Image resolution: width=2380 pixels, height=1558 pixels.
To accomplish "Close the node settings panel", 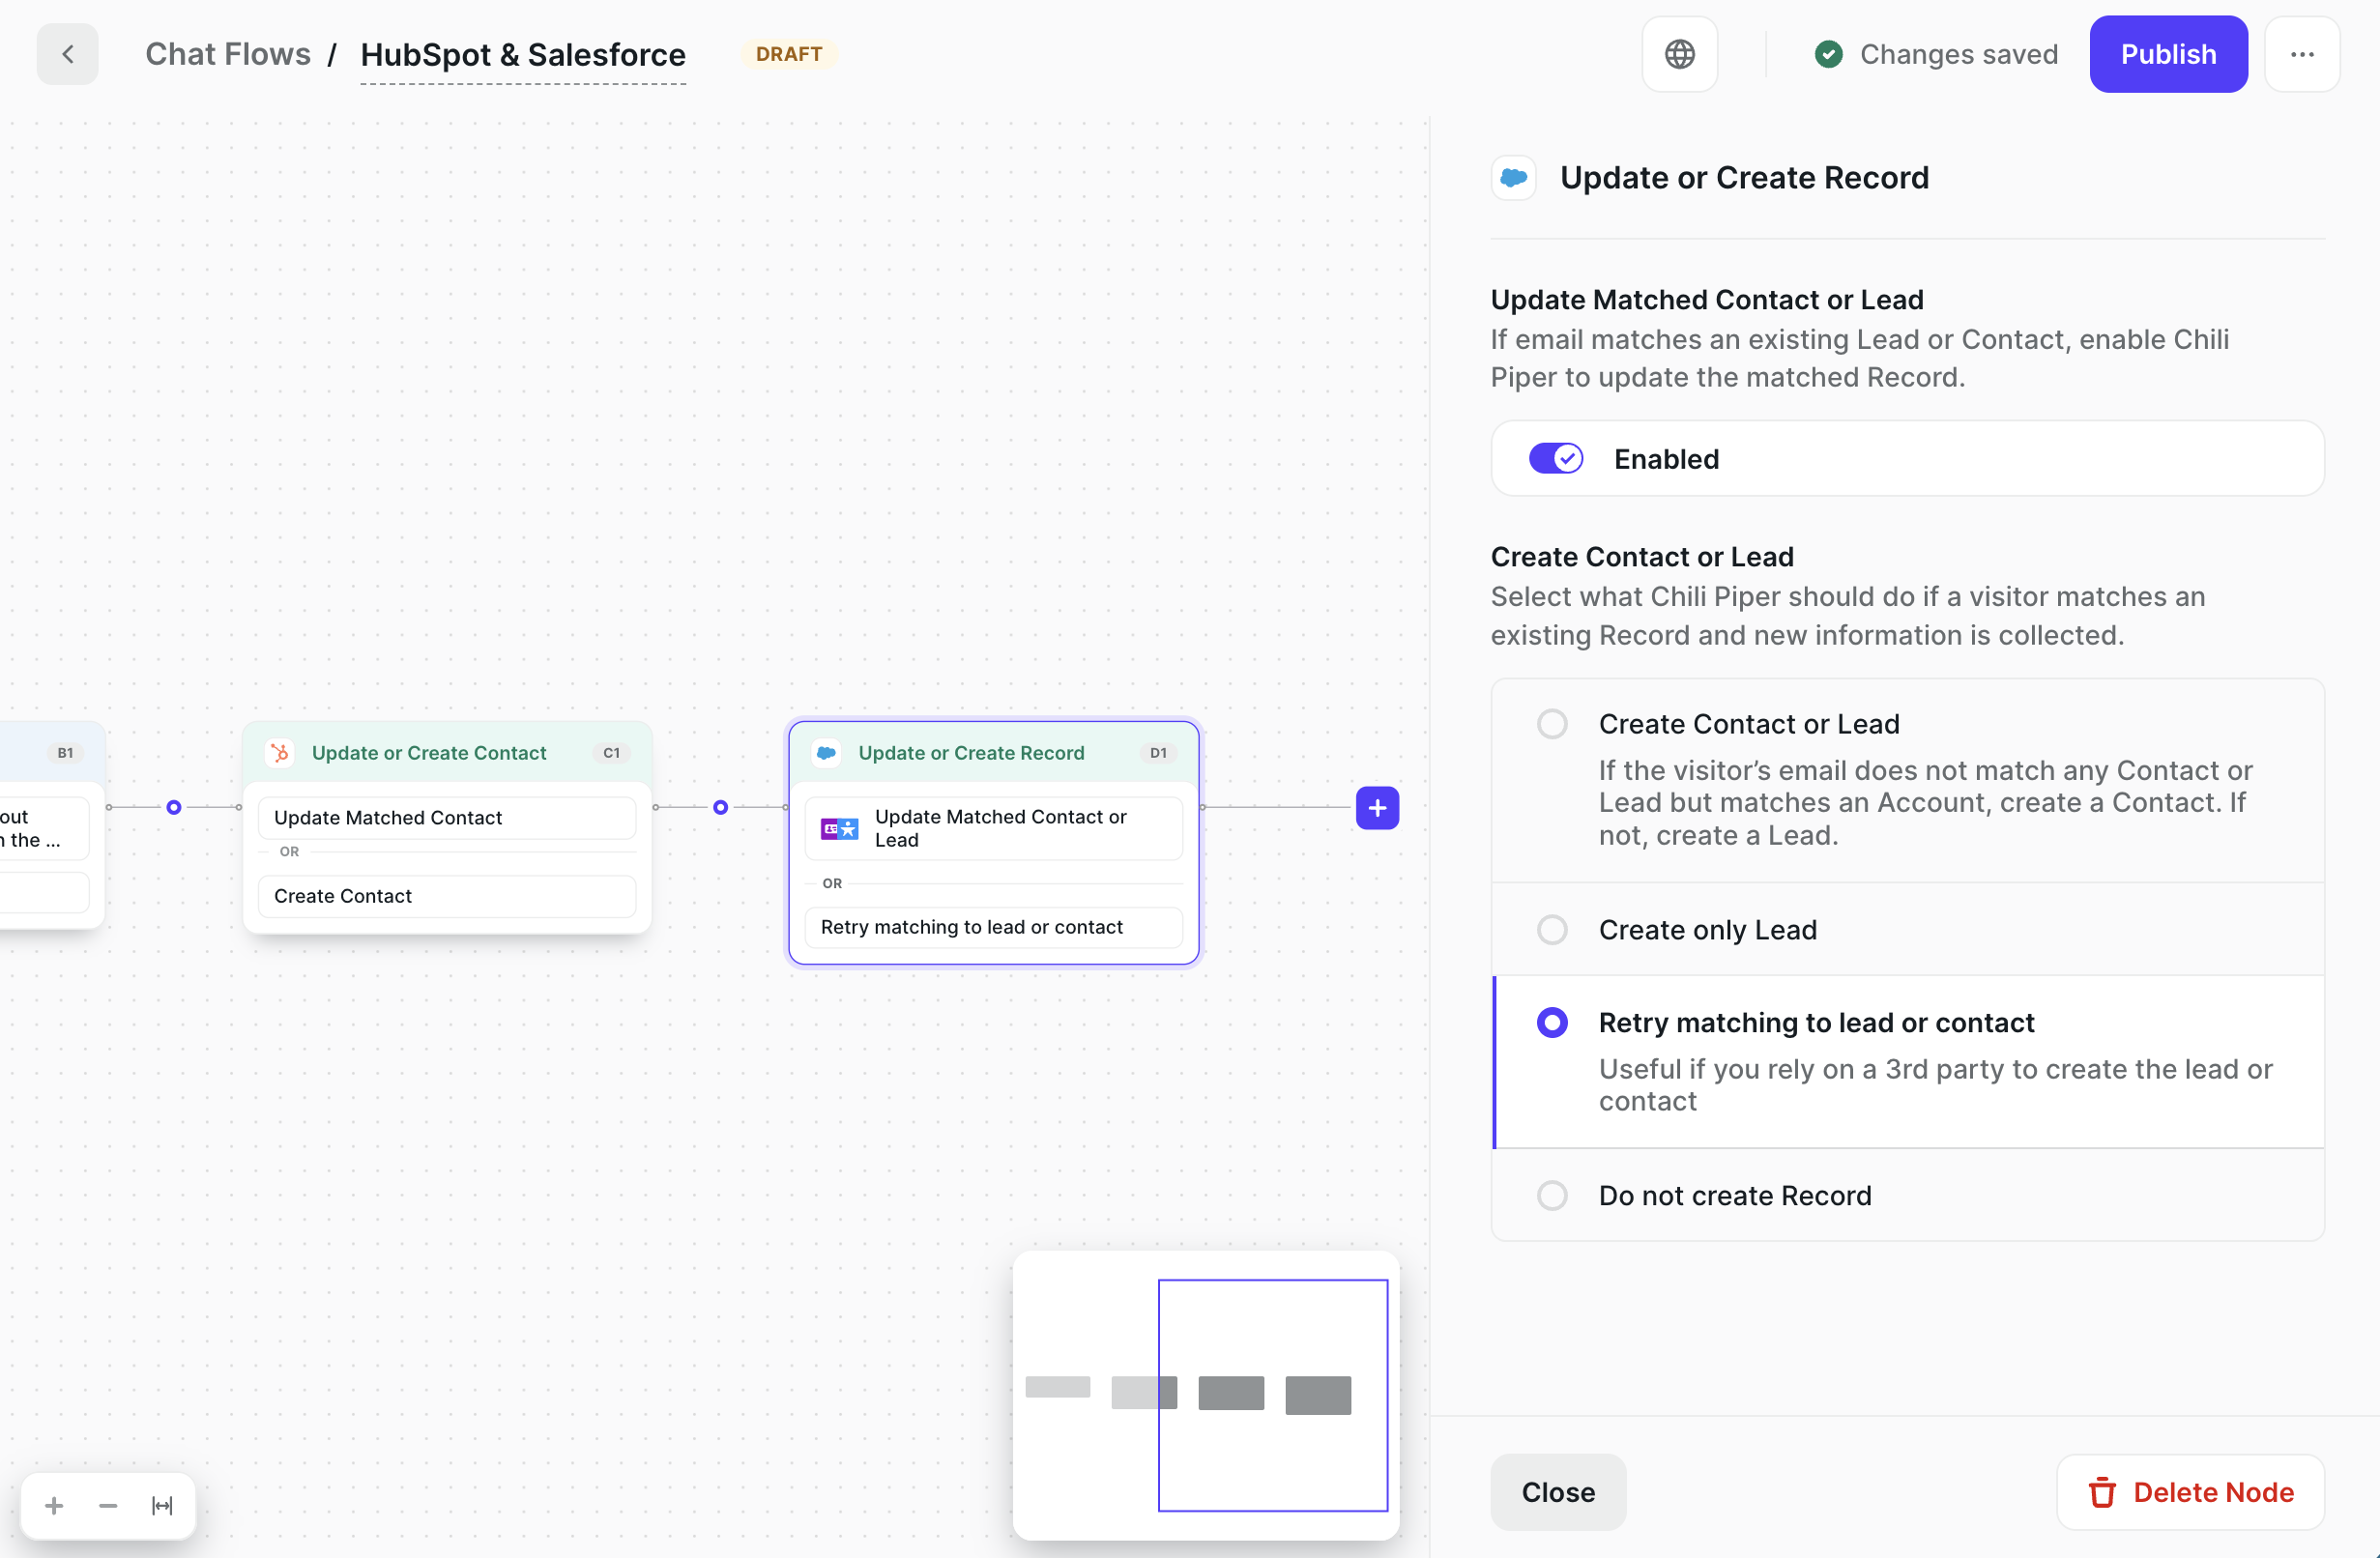I will 1558,1492.
